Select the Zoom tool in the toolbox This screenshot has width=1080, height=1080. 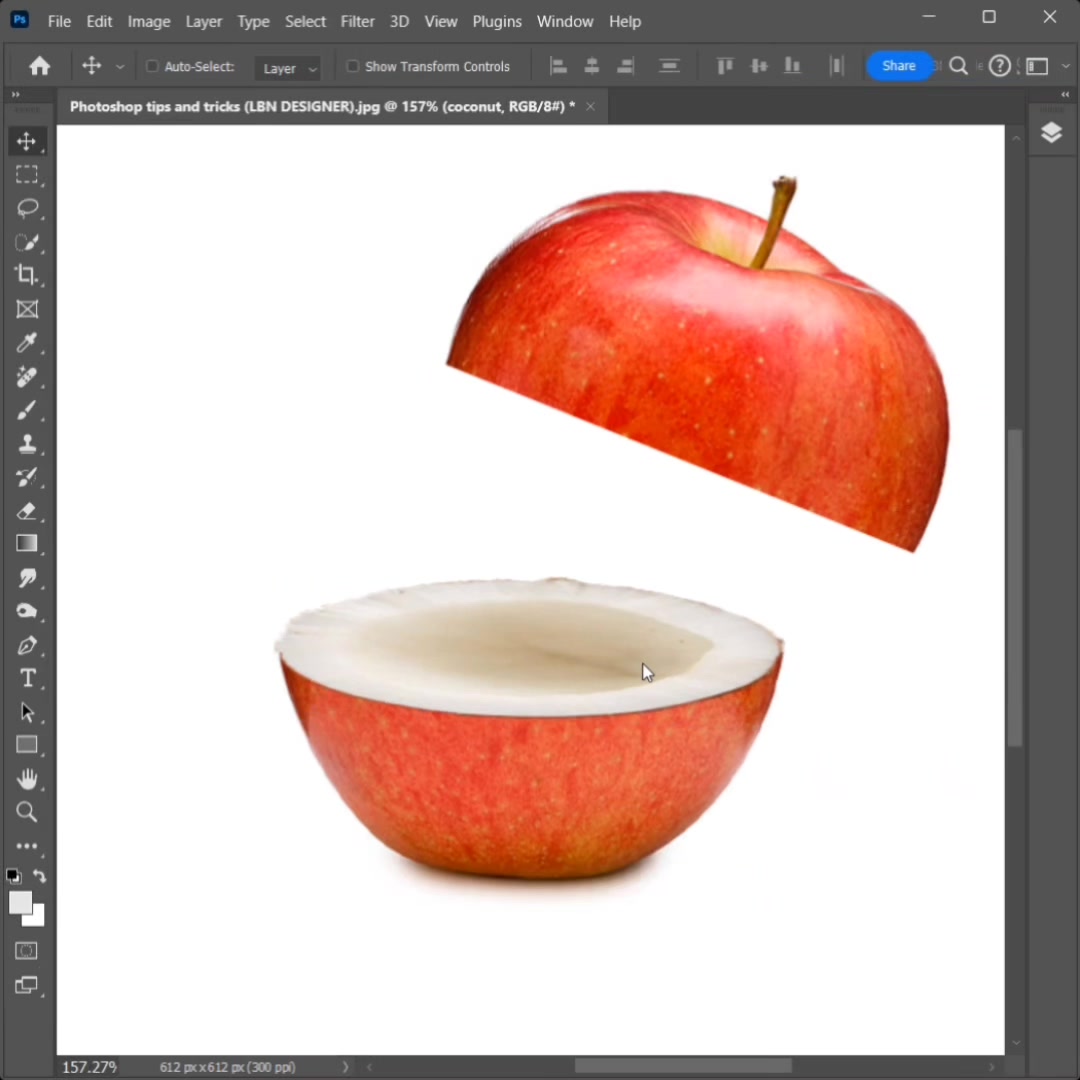[x=27, y=812]
